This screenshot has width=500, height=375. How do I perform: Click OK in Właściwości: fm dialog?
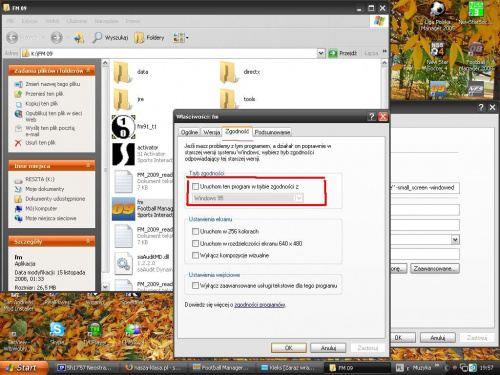coord(289,348)
